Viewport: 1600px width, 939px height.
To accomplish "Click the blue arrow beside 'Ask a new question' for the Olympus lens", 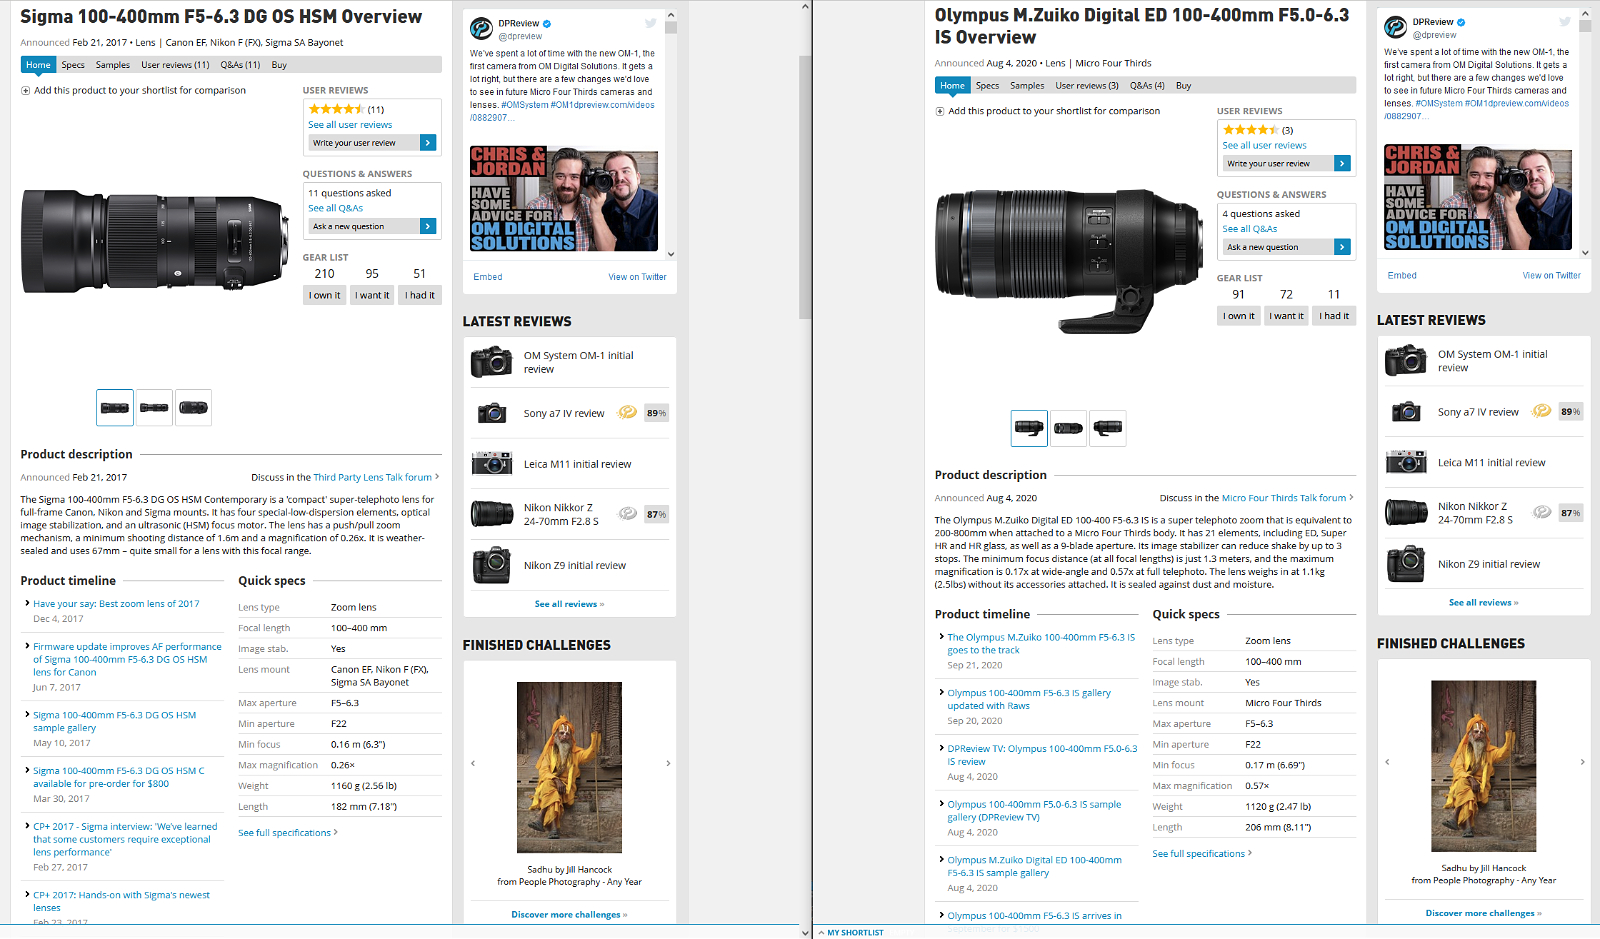I will (x=1342, y=247).
